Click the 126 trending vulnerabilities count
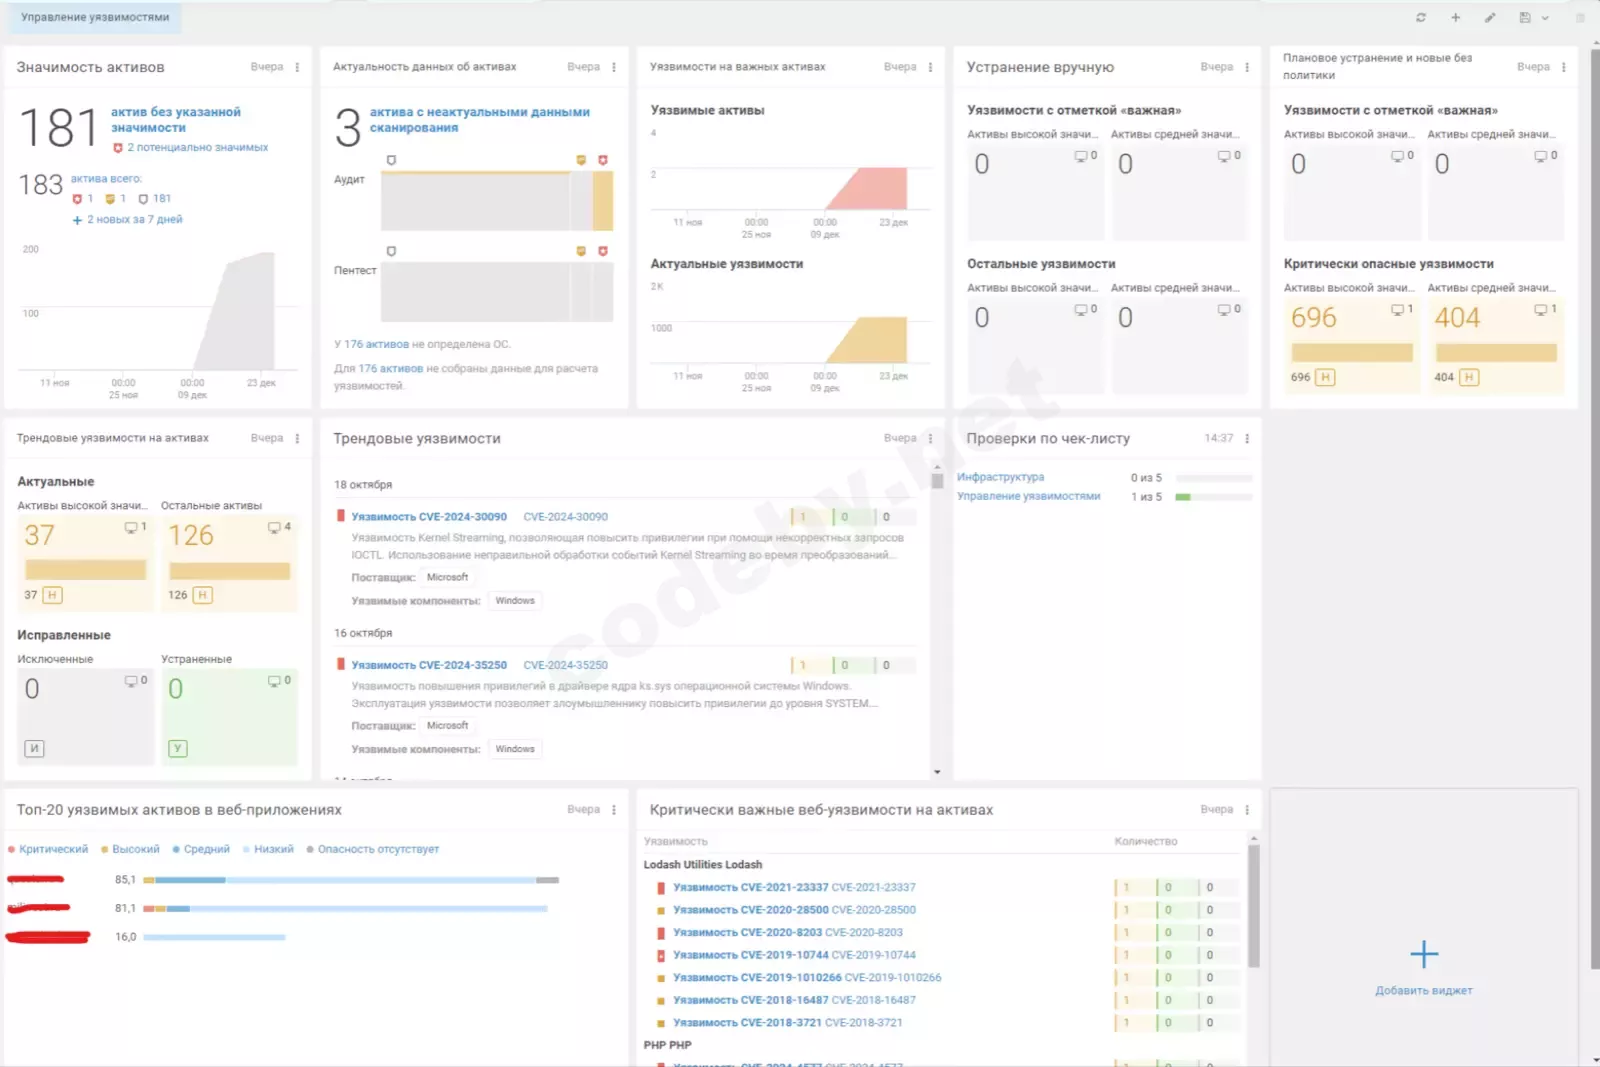The height and width of the screenshot is (1067, 1600). 191,536
